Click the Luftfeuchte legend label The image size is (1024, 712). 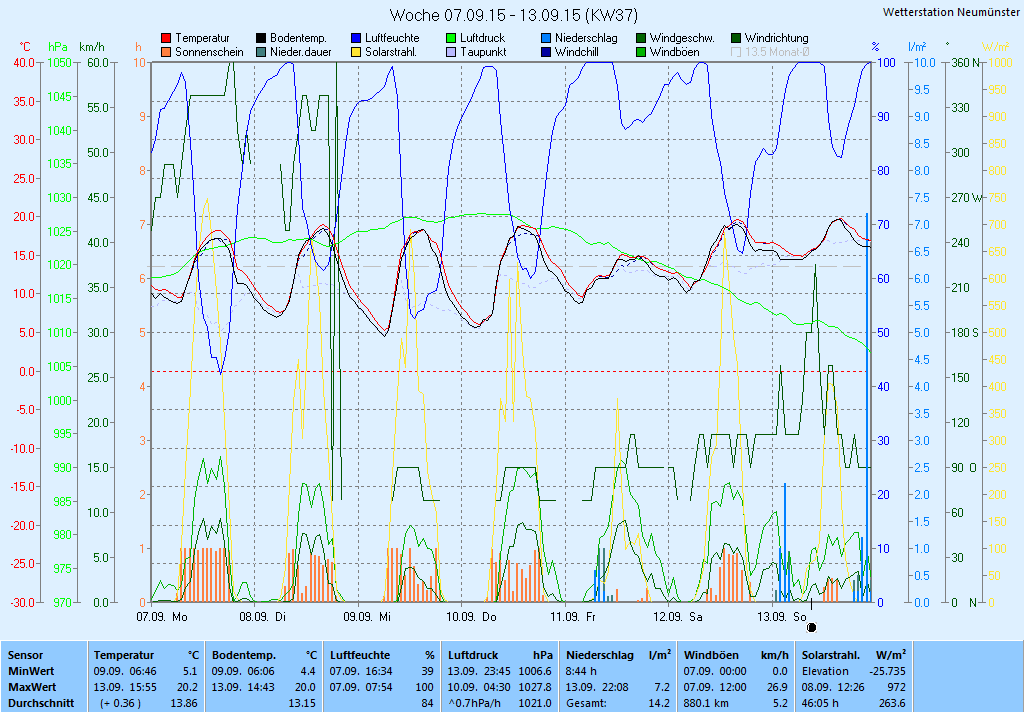(x=392, y=39)
